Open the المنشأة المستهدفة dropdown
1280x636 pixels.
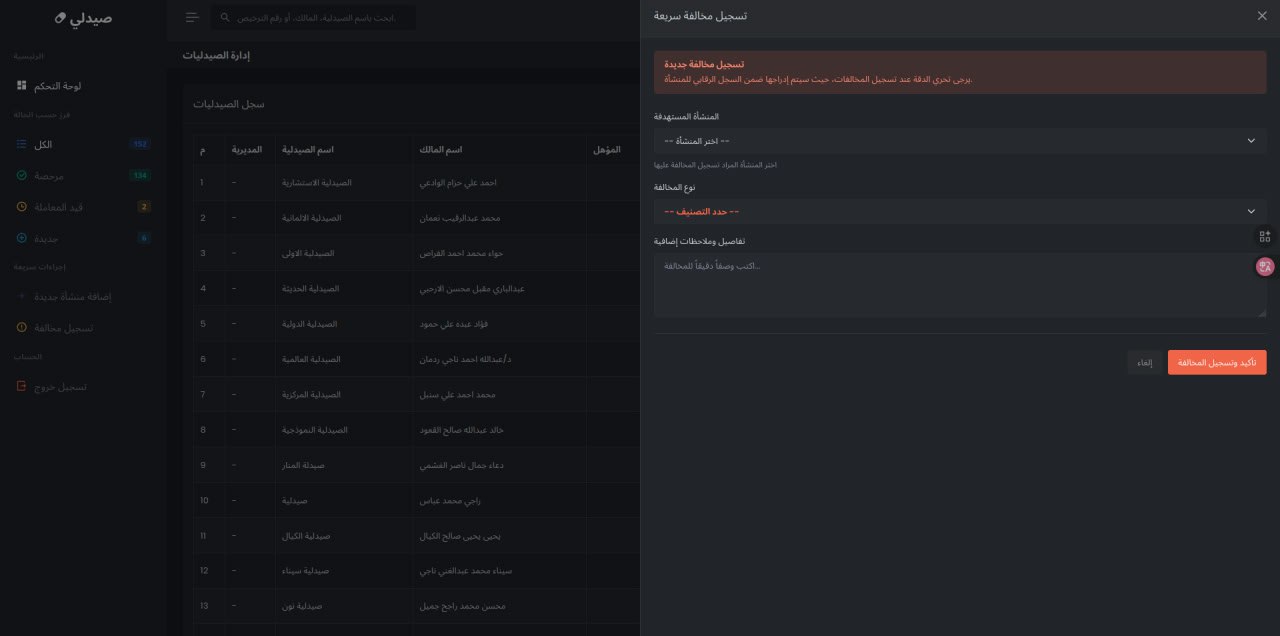point(960,141)
